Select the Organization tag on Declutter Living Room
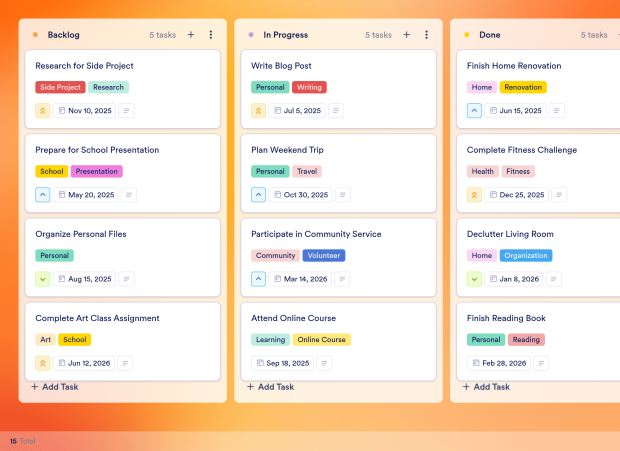Image resolution: width=620 pixels, height=451 pixels. (x=526, y=256)
